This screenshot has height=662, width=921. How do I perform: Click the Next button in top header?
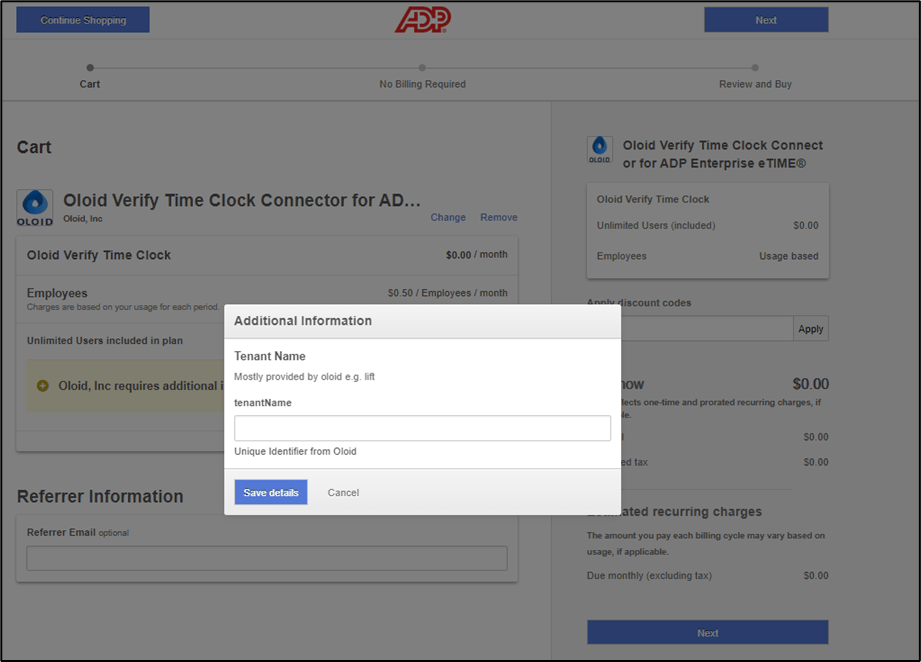(766, 20)
